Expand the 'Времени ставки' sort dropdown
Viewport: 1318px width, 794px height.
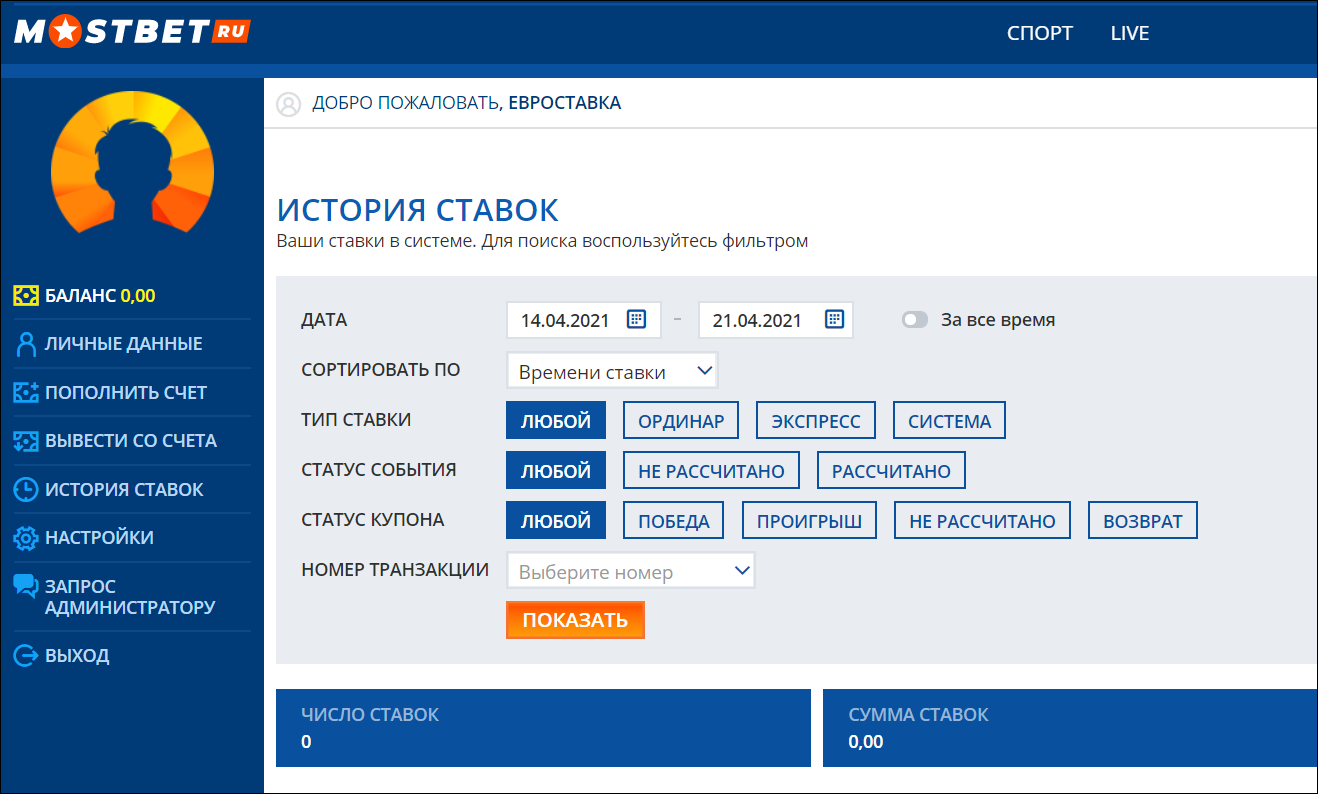612,371
